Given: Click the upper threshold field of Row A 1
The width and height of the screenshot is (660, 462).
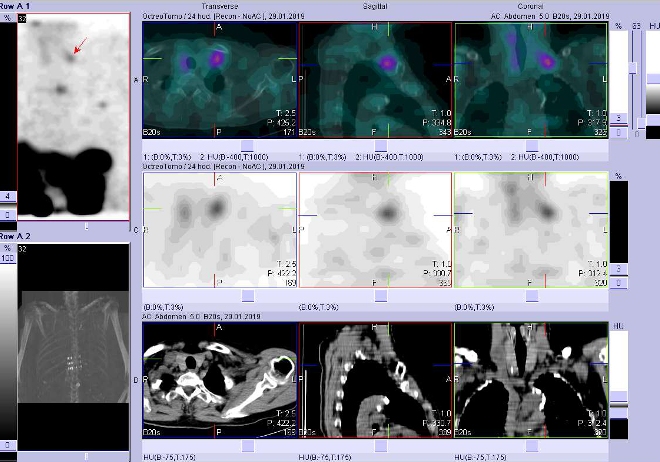Looking at the screenshot, I should click(8, 196).
